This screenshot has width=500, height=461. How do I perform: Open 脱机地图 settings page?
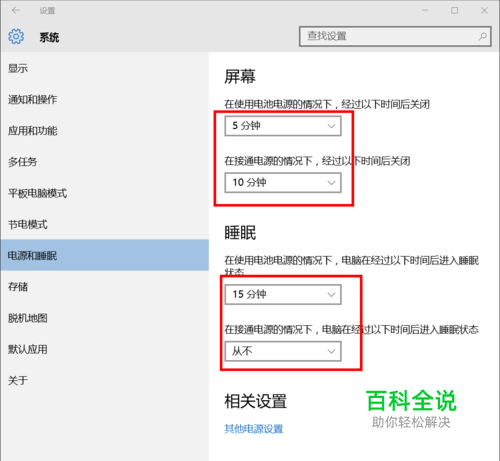pos(104,318)
